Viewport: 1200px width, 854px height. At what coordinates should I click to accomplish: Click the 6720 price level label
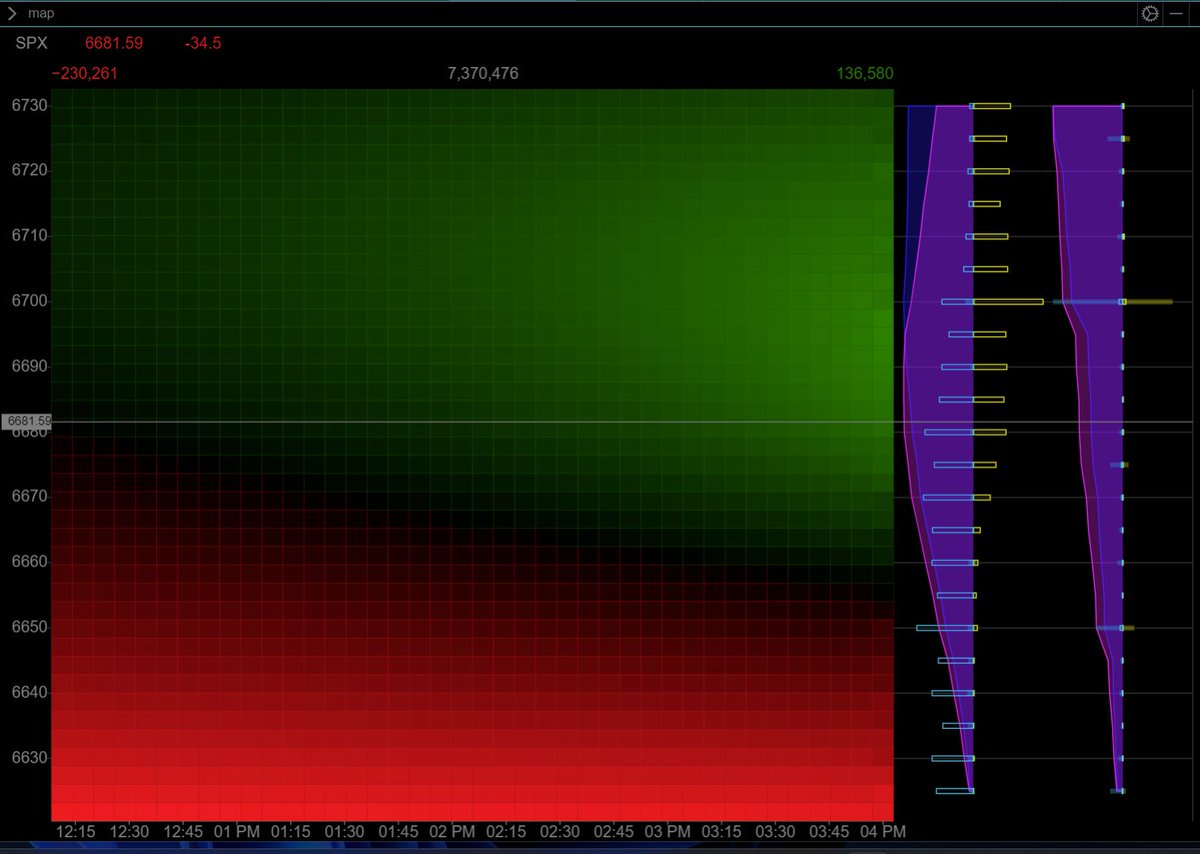point(29,170)
